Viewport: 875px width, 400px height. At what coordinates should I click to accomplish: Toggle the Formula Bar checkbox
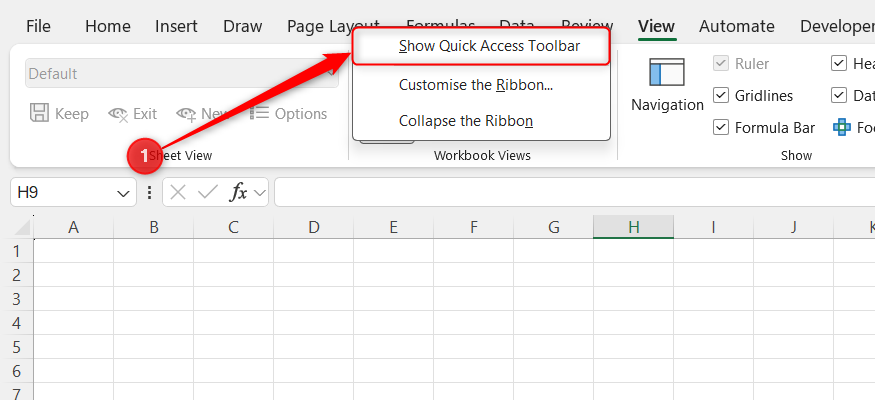click(x=722, y=128)
